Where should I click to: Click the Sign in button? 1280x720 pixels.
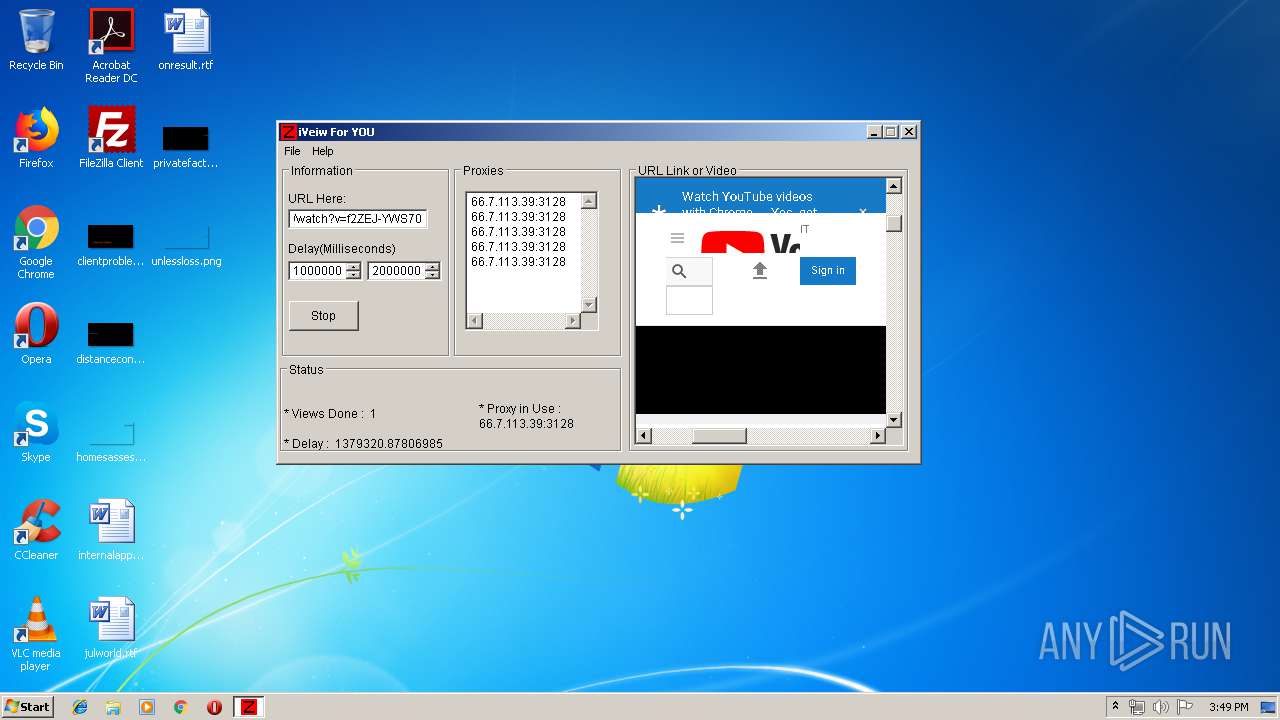(x=828, y=270)
